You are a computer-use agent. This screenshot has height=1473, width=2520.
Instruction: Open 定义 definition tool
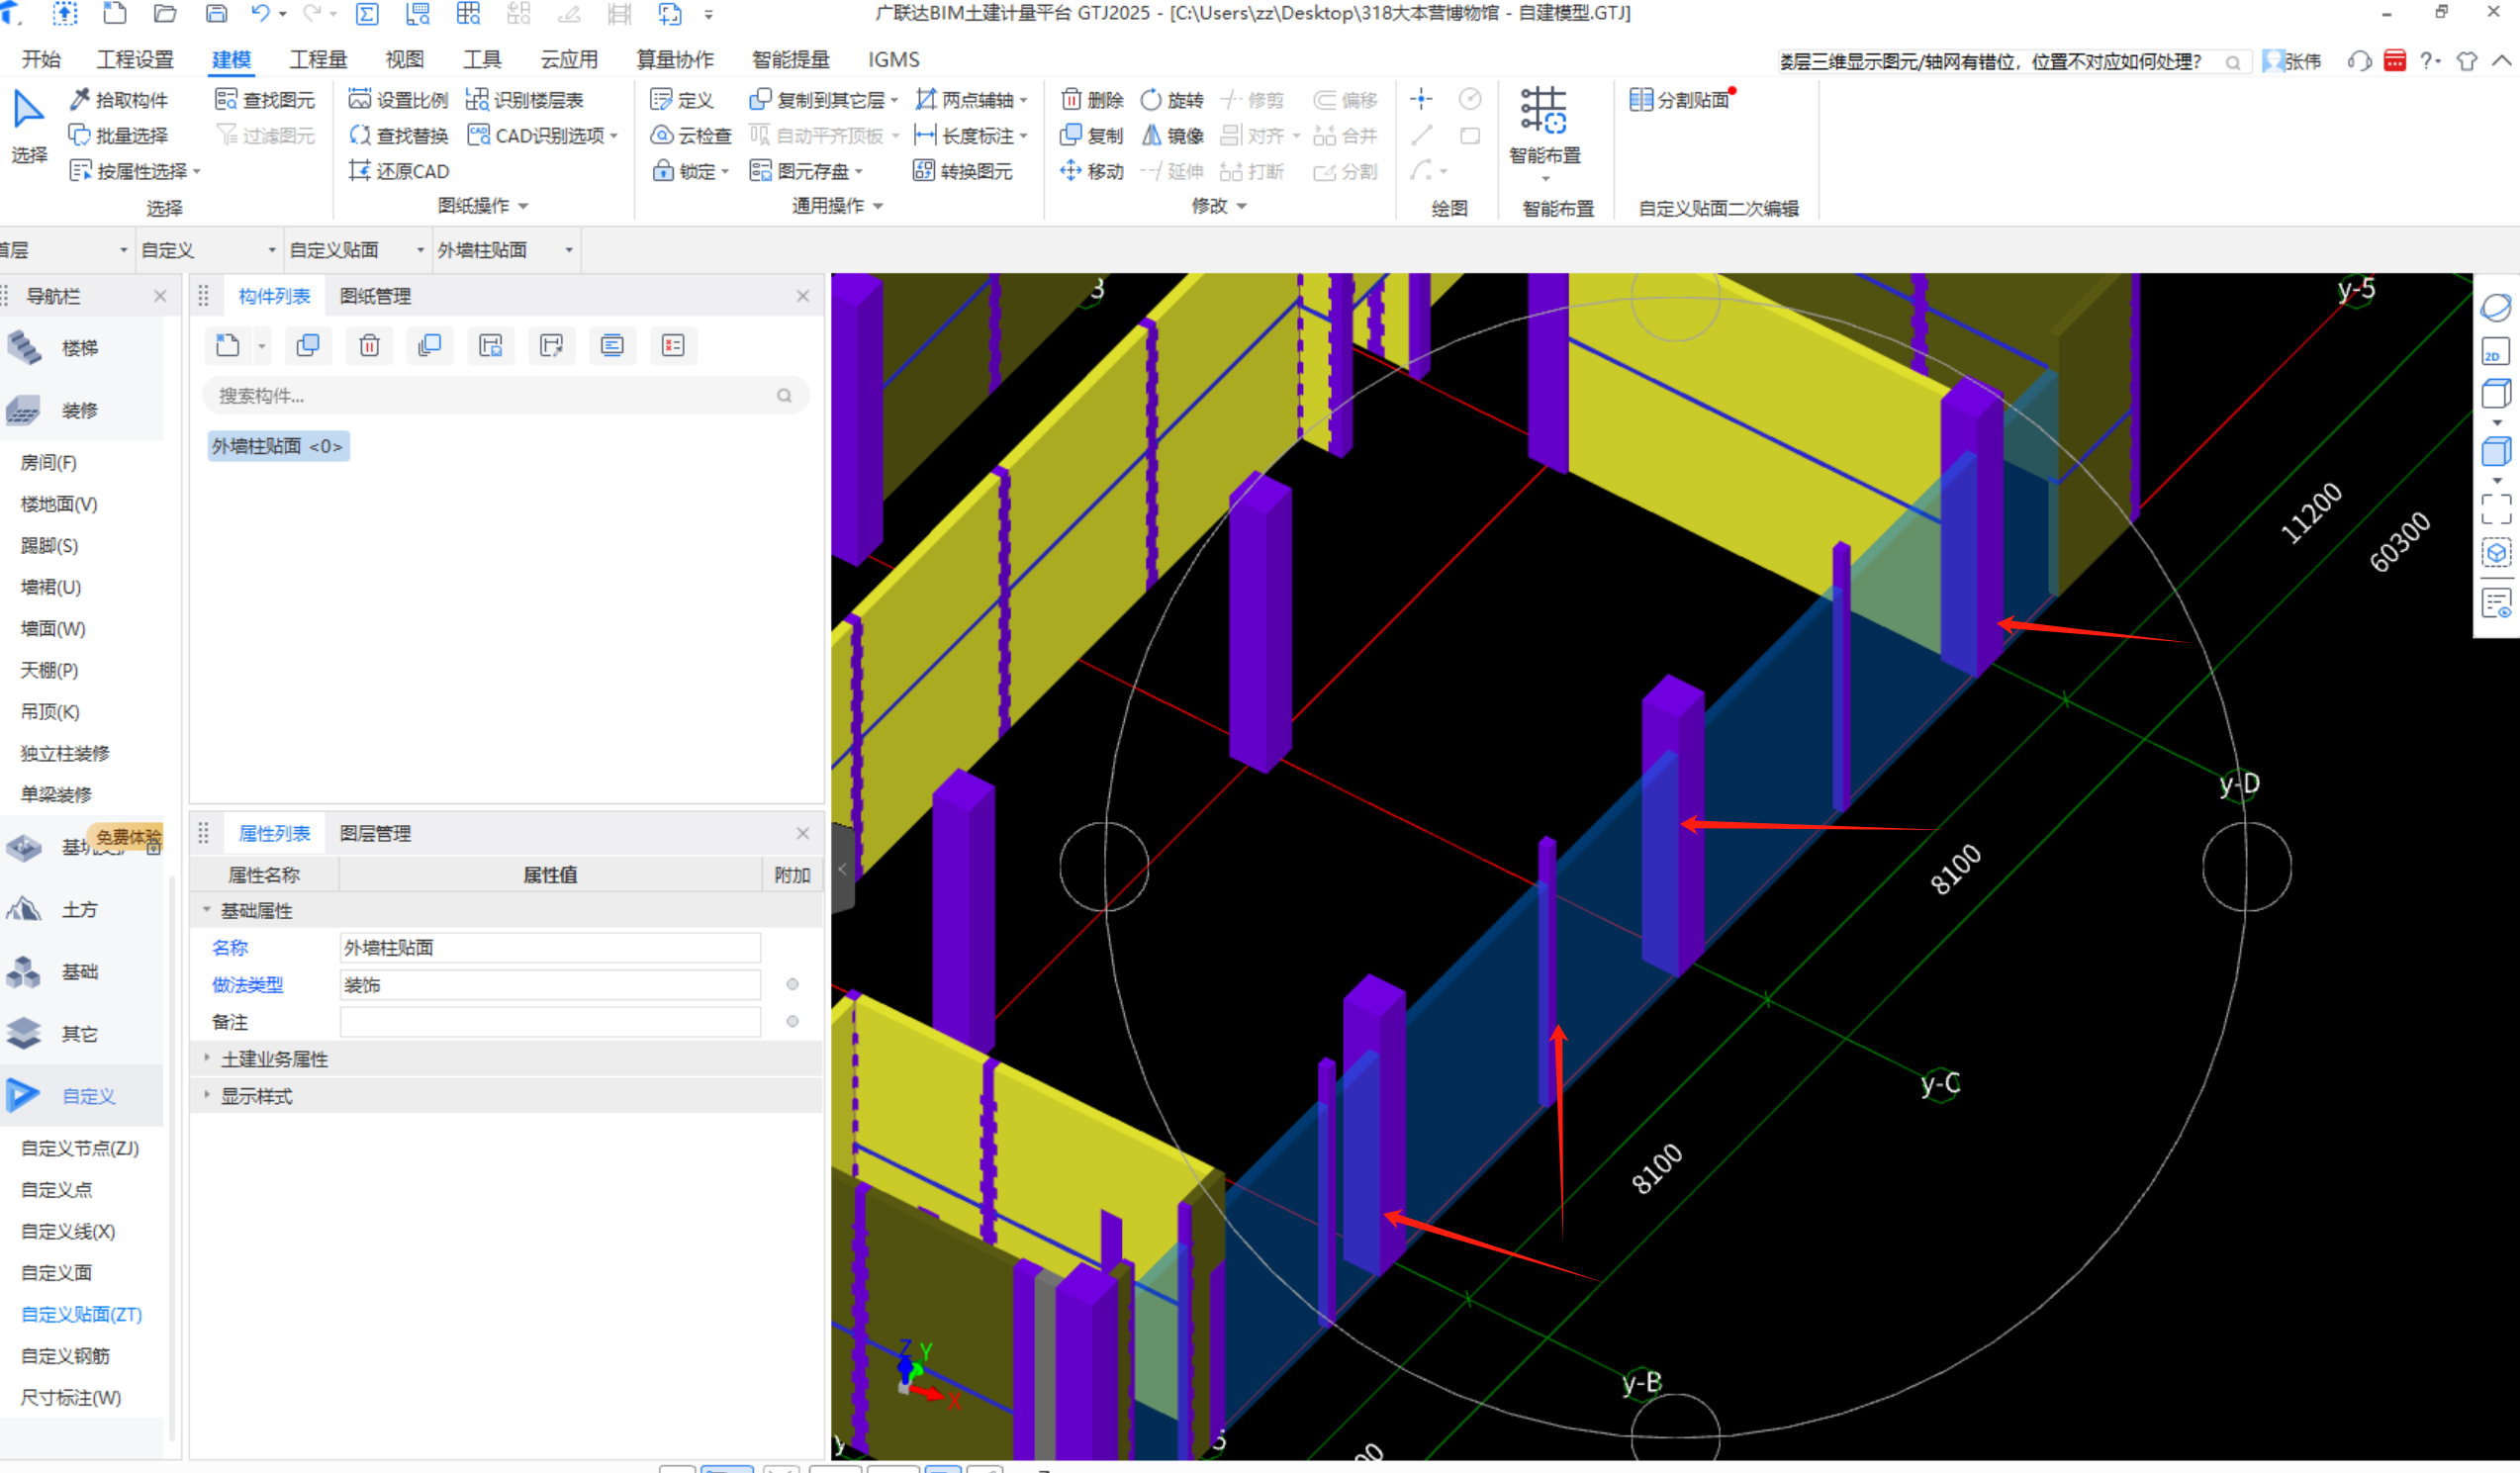(681, 100)
